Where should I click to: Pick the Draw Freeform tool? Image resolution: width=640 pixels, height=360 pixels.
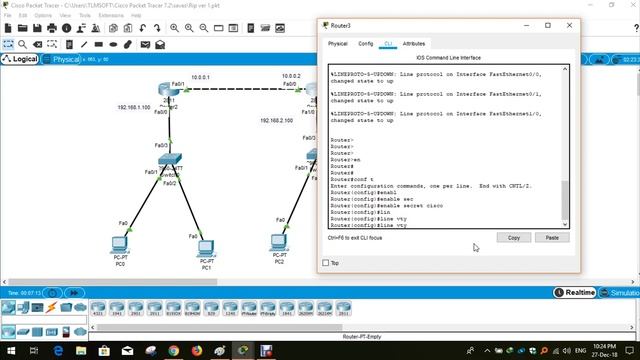point(128,44)
